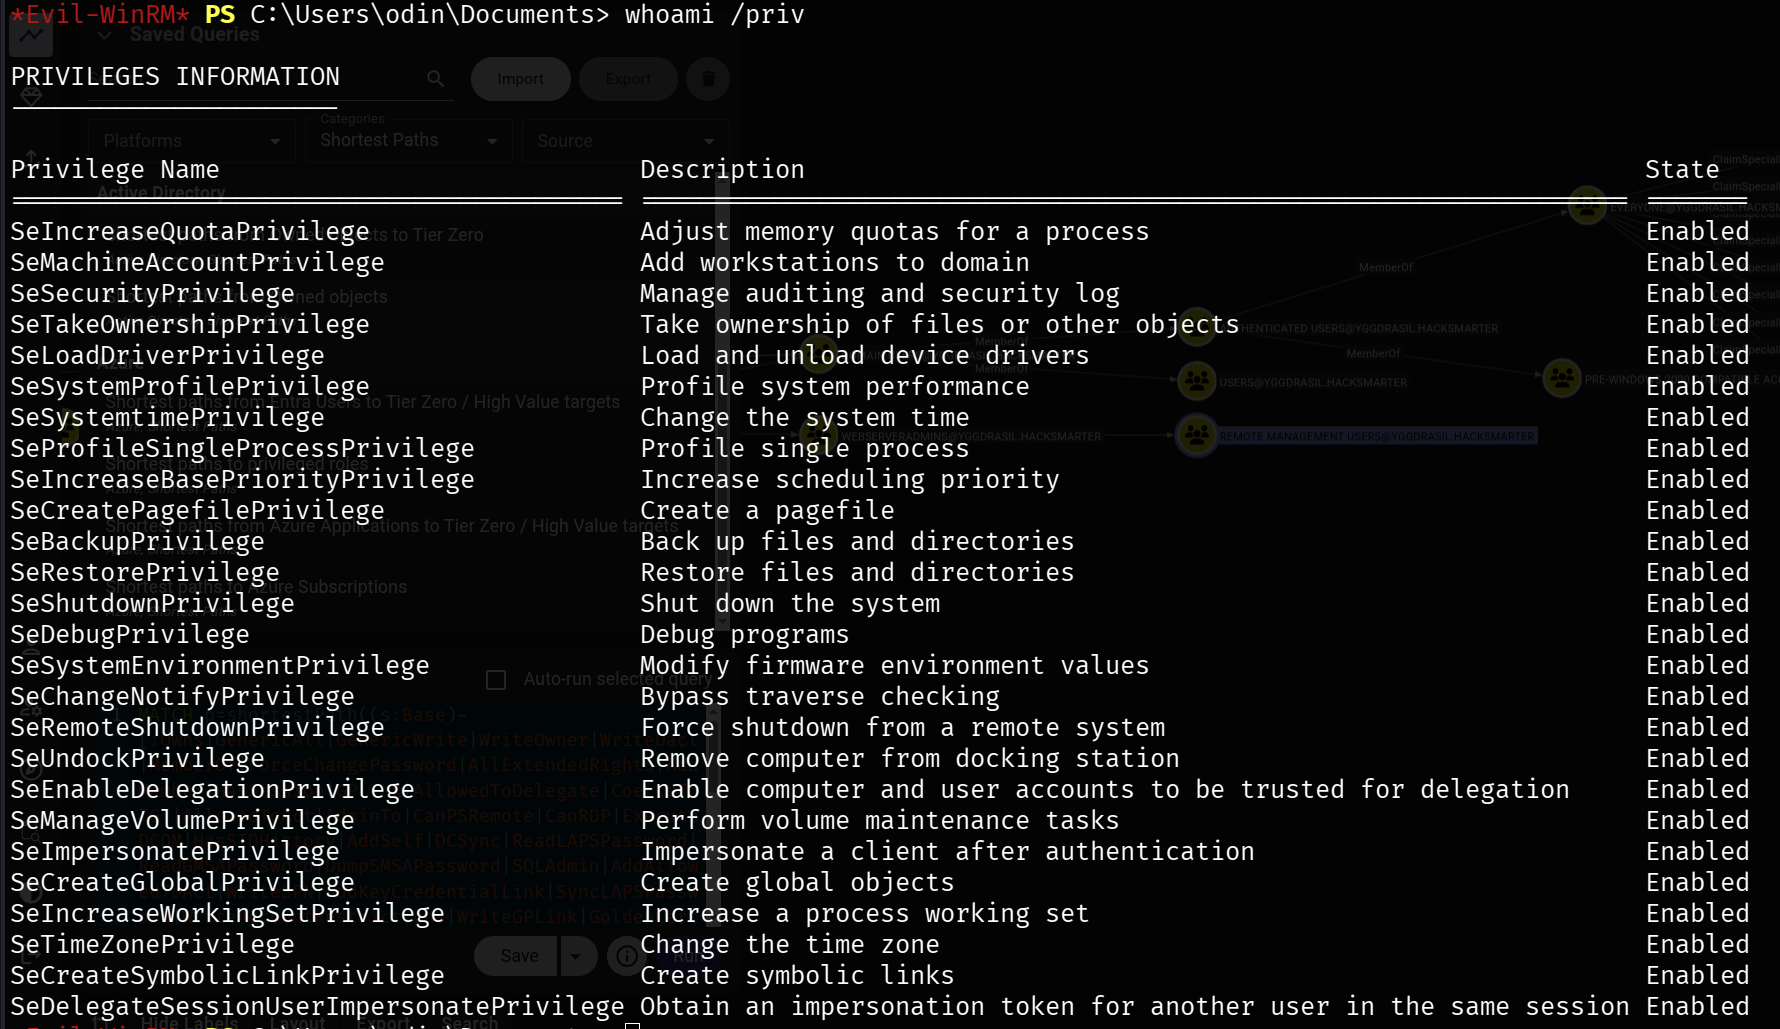The image size is (1780, 1029).
Task: Click 'SeIncreaseWorkingSetPrivilege' text
Action: (227, 914)
